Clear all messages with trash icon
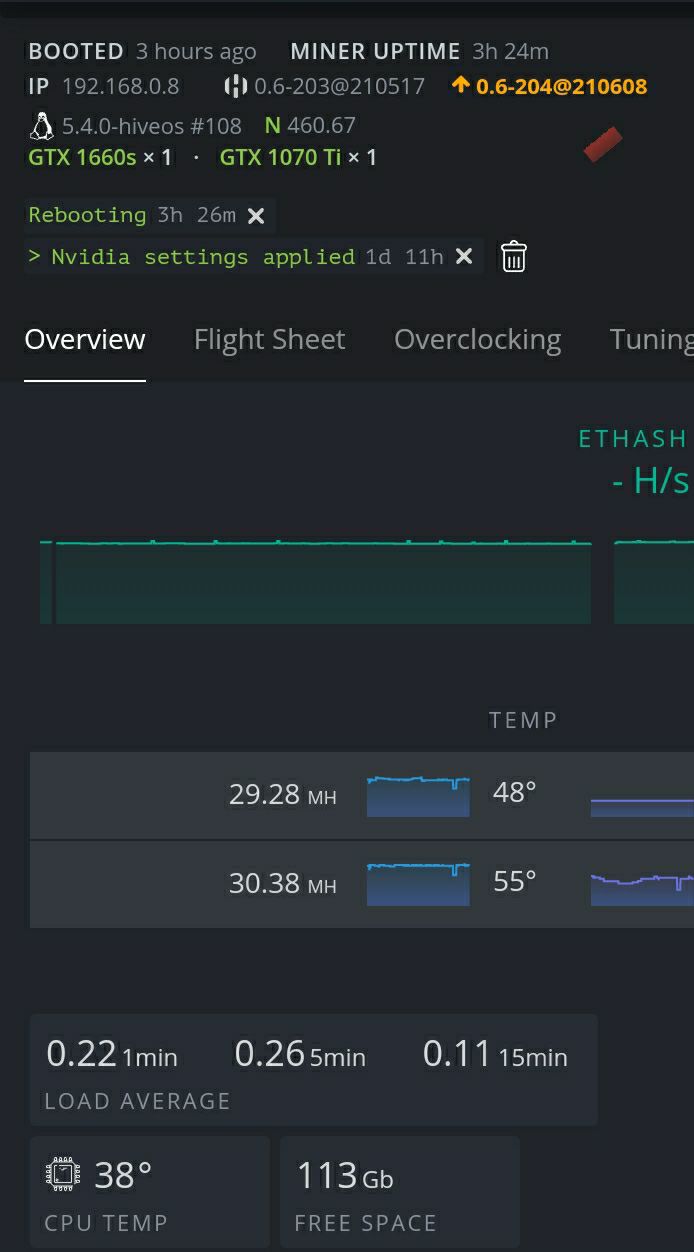 (513, 257)
